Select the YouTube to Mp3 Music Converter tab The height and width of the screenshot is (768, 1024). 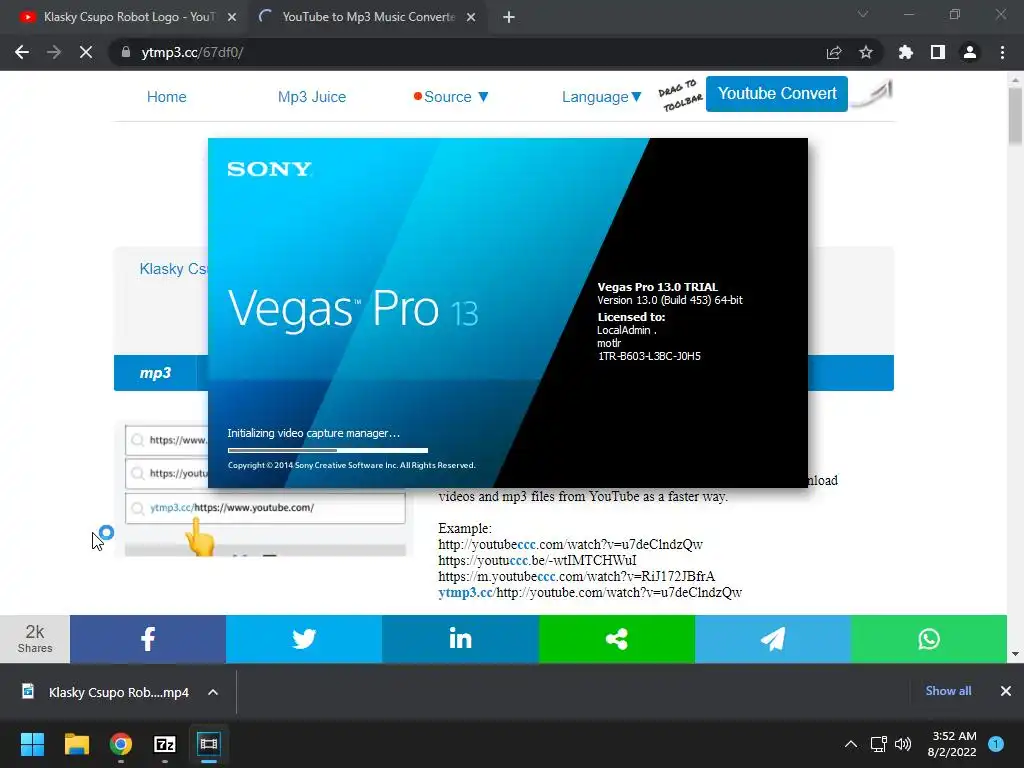coord(368,18)
